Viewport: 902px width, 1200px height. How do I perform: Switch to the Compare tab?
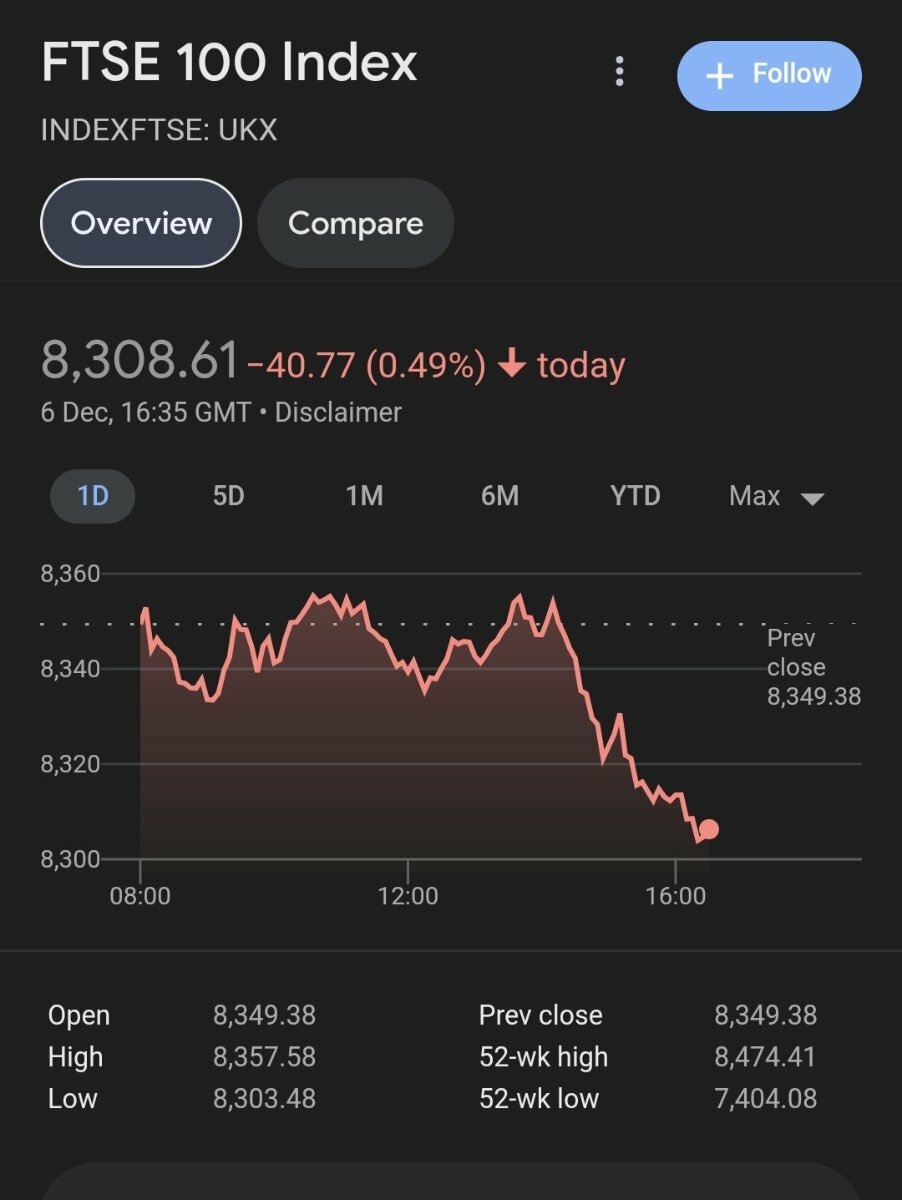tap(355, 223)
